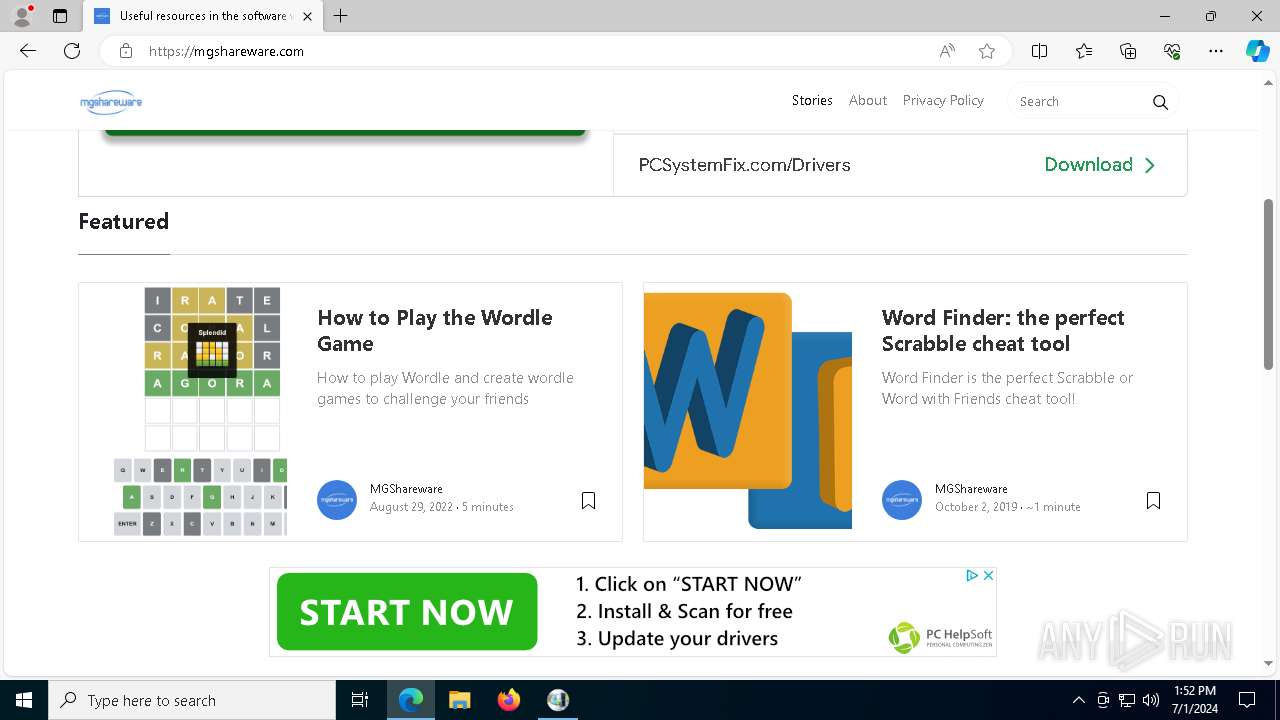Screen dimensions: 1280x720
Task: Refresh the current page
Action: click(72, 51)
